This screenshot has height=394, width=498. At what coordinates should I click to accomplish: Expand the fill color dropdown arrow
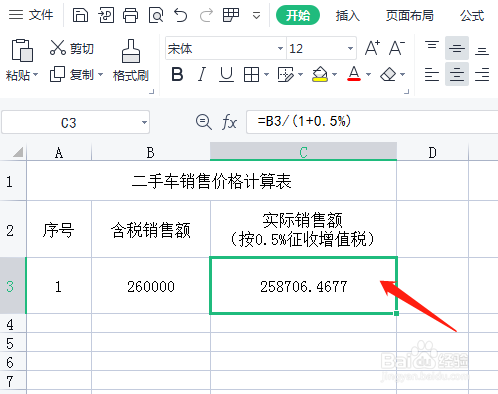tap(334, 74)
